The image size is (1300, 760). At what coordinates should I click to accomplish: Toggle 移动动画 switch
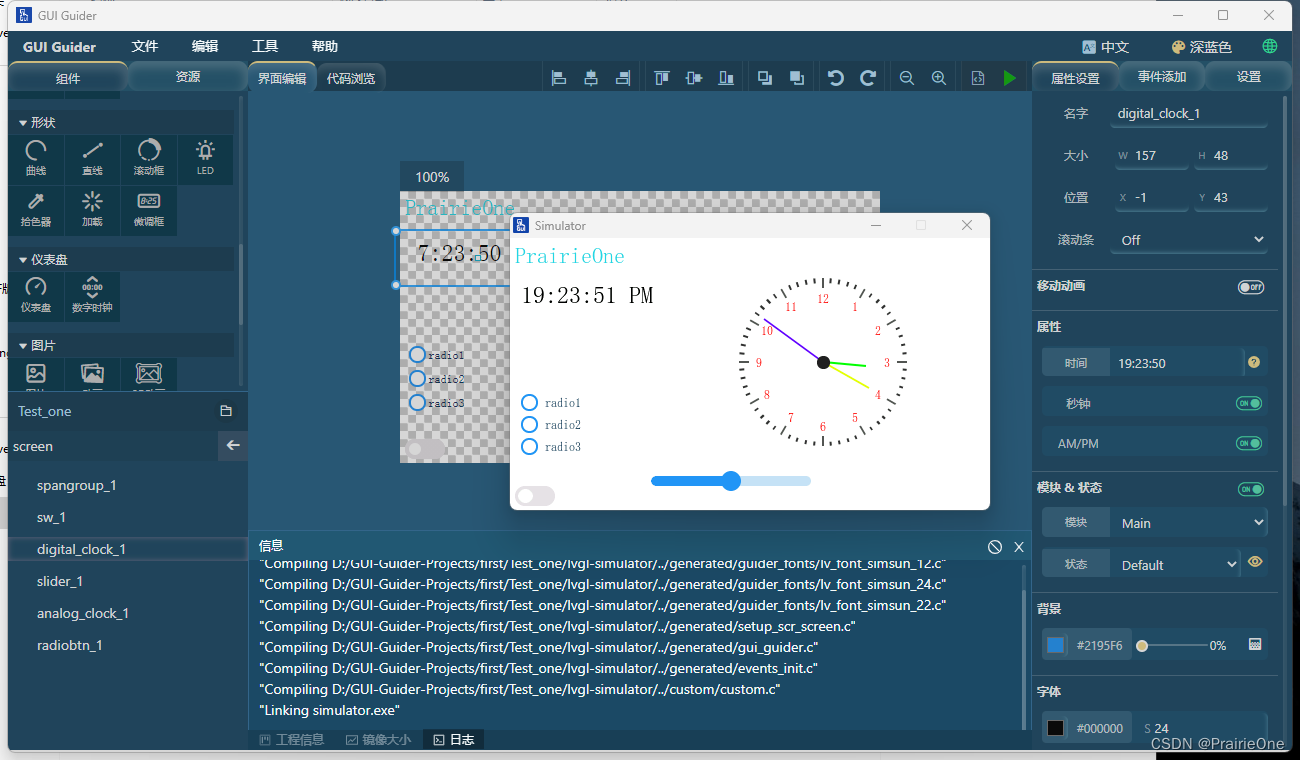(x=1251, y=287)
